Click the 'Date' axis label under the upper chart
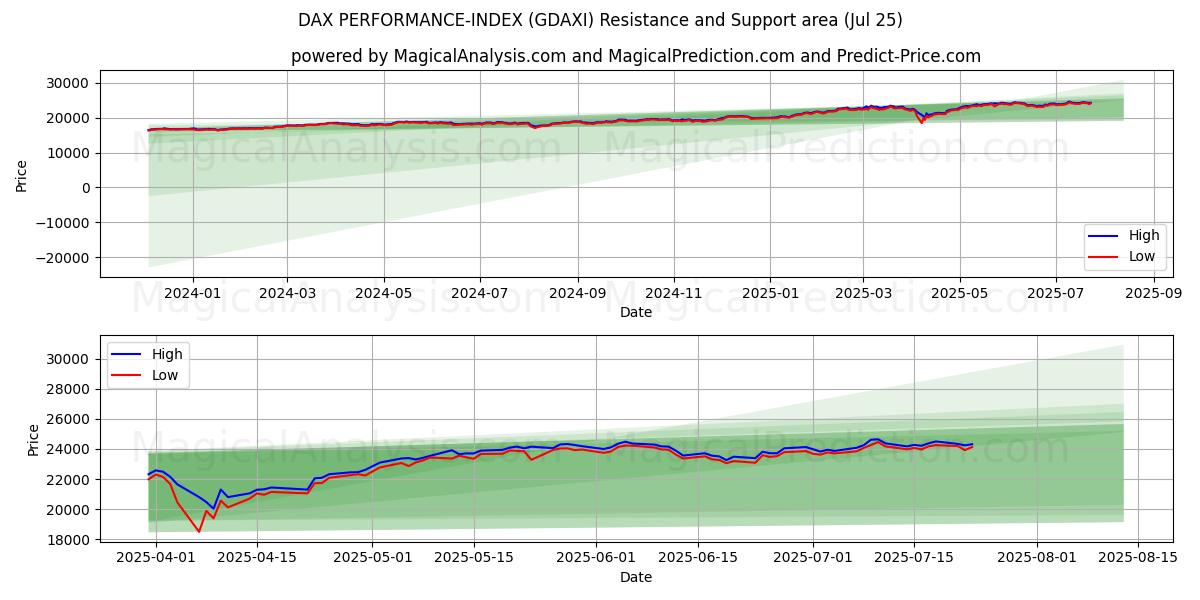Screen dimensions: 1200x600 [636, 312]
